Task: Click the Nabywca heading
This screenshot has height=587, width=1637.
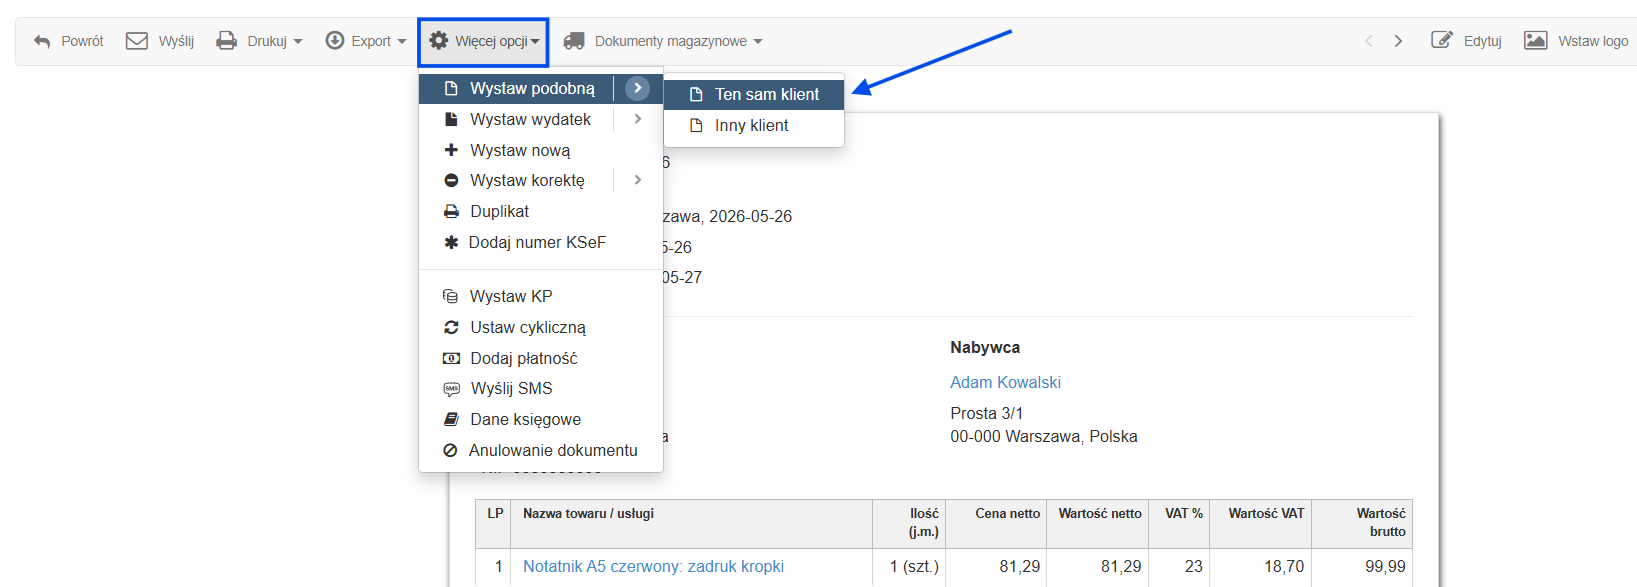Action: 985,347
